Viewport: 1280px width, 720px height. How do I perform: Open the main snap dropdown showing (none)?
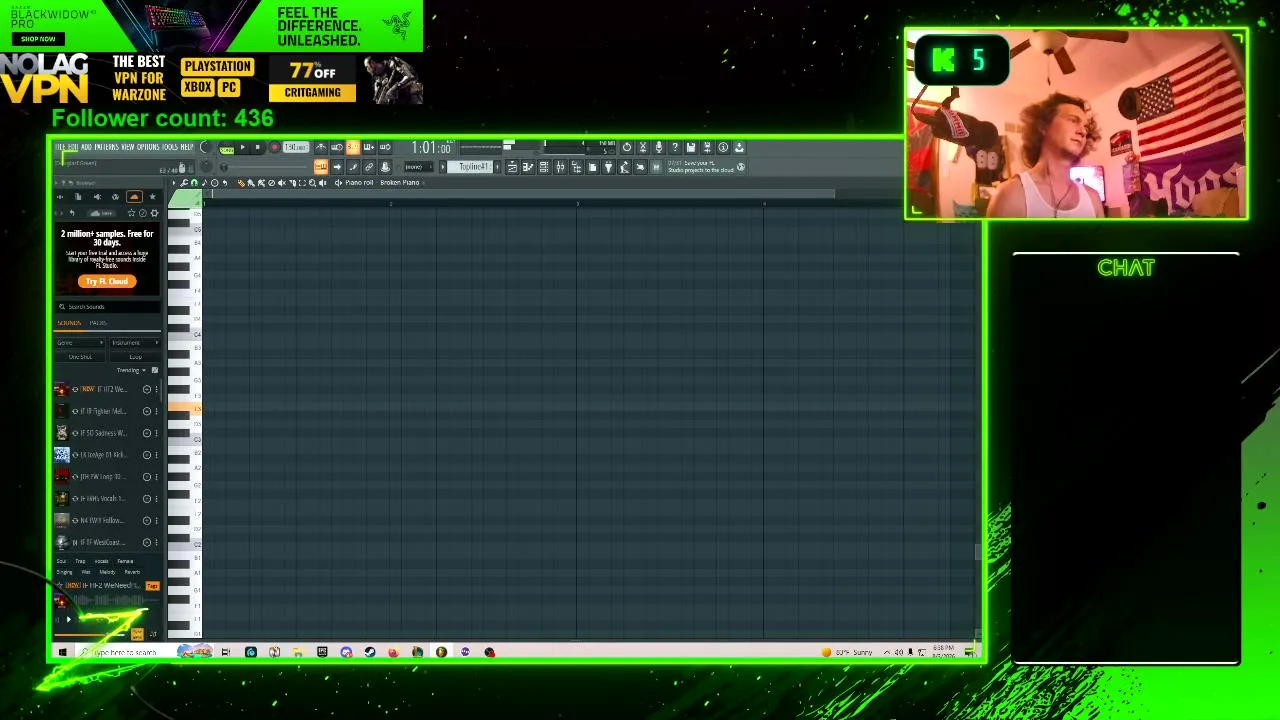coord(419,167)
